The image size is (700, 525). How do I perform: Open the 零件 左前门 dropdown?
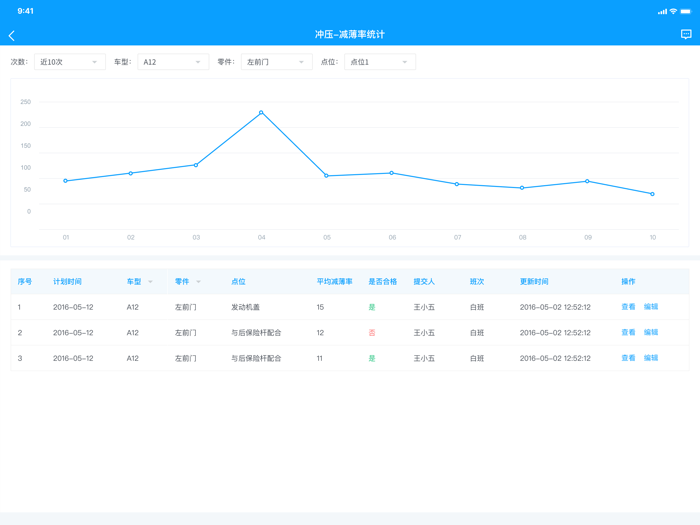click(x=277, y=62)
